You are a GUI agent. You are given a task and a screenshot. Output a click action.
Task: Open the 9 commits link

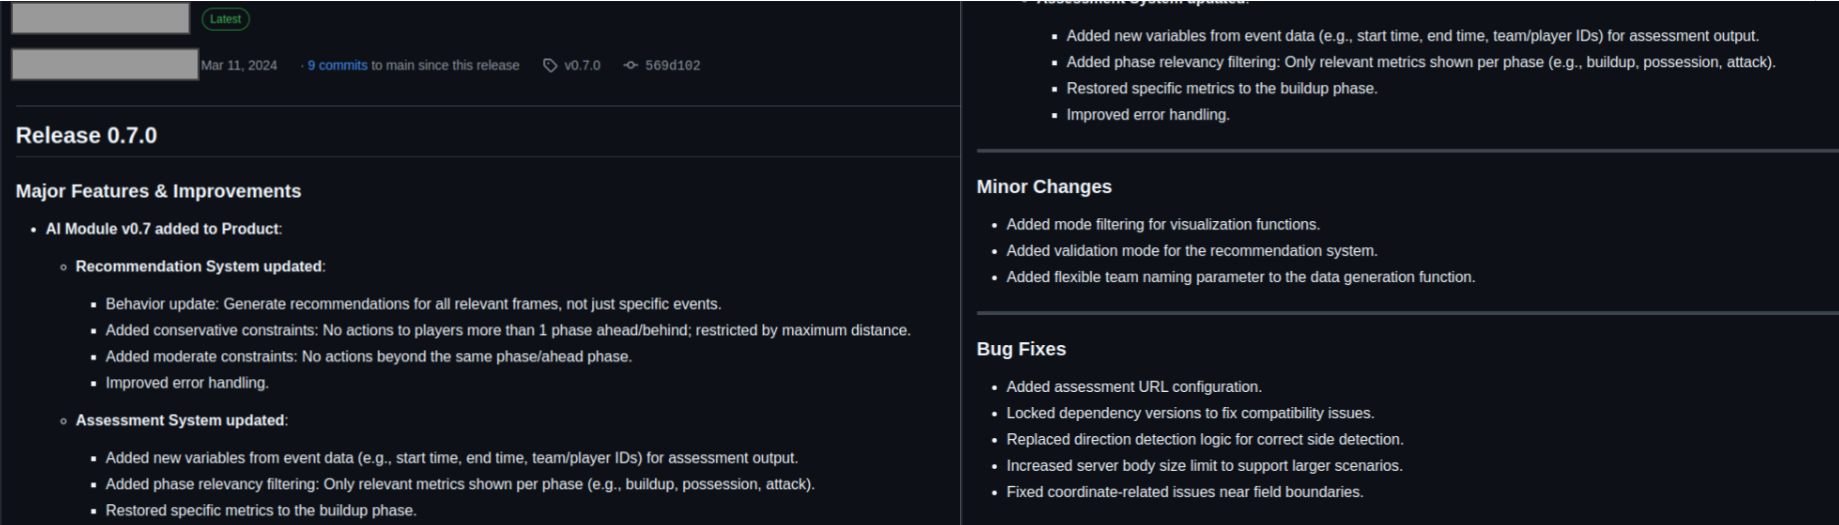pos(337,65)
